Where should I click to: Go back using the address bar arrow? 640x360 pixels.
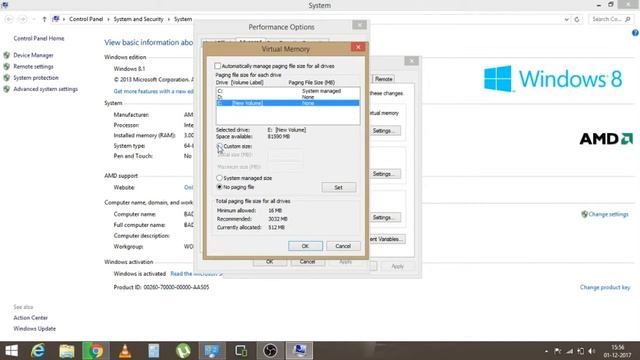pos(9,19)
